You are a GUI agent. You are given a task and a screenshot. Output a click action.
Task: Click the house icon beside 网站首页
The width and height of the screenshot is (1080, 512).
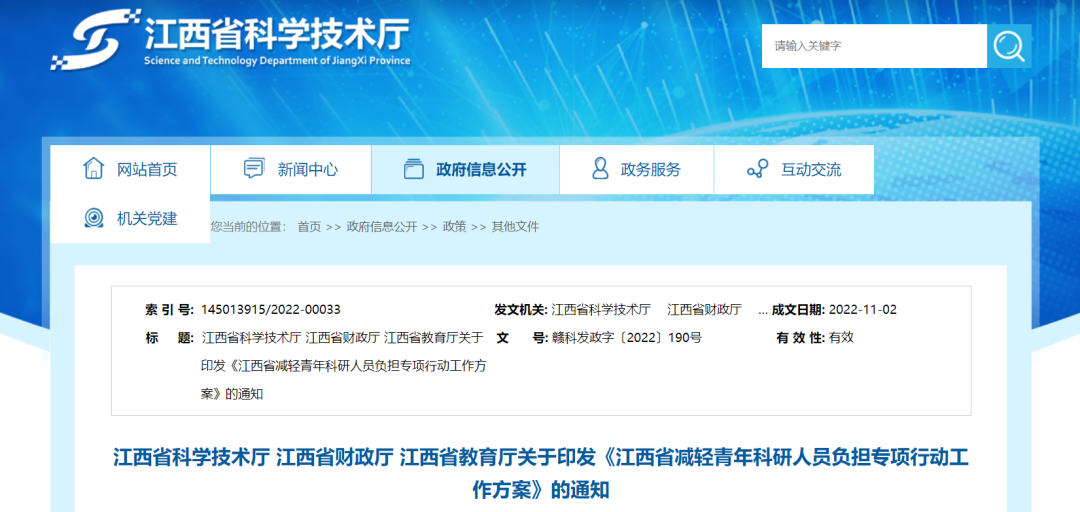point(93,169)
